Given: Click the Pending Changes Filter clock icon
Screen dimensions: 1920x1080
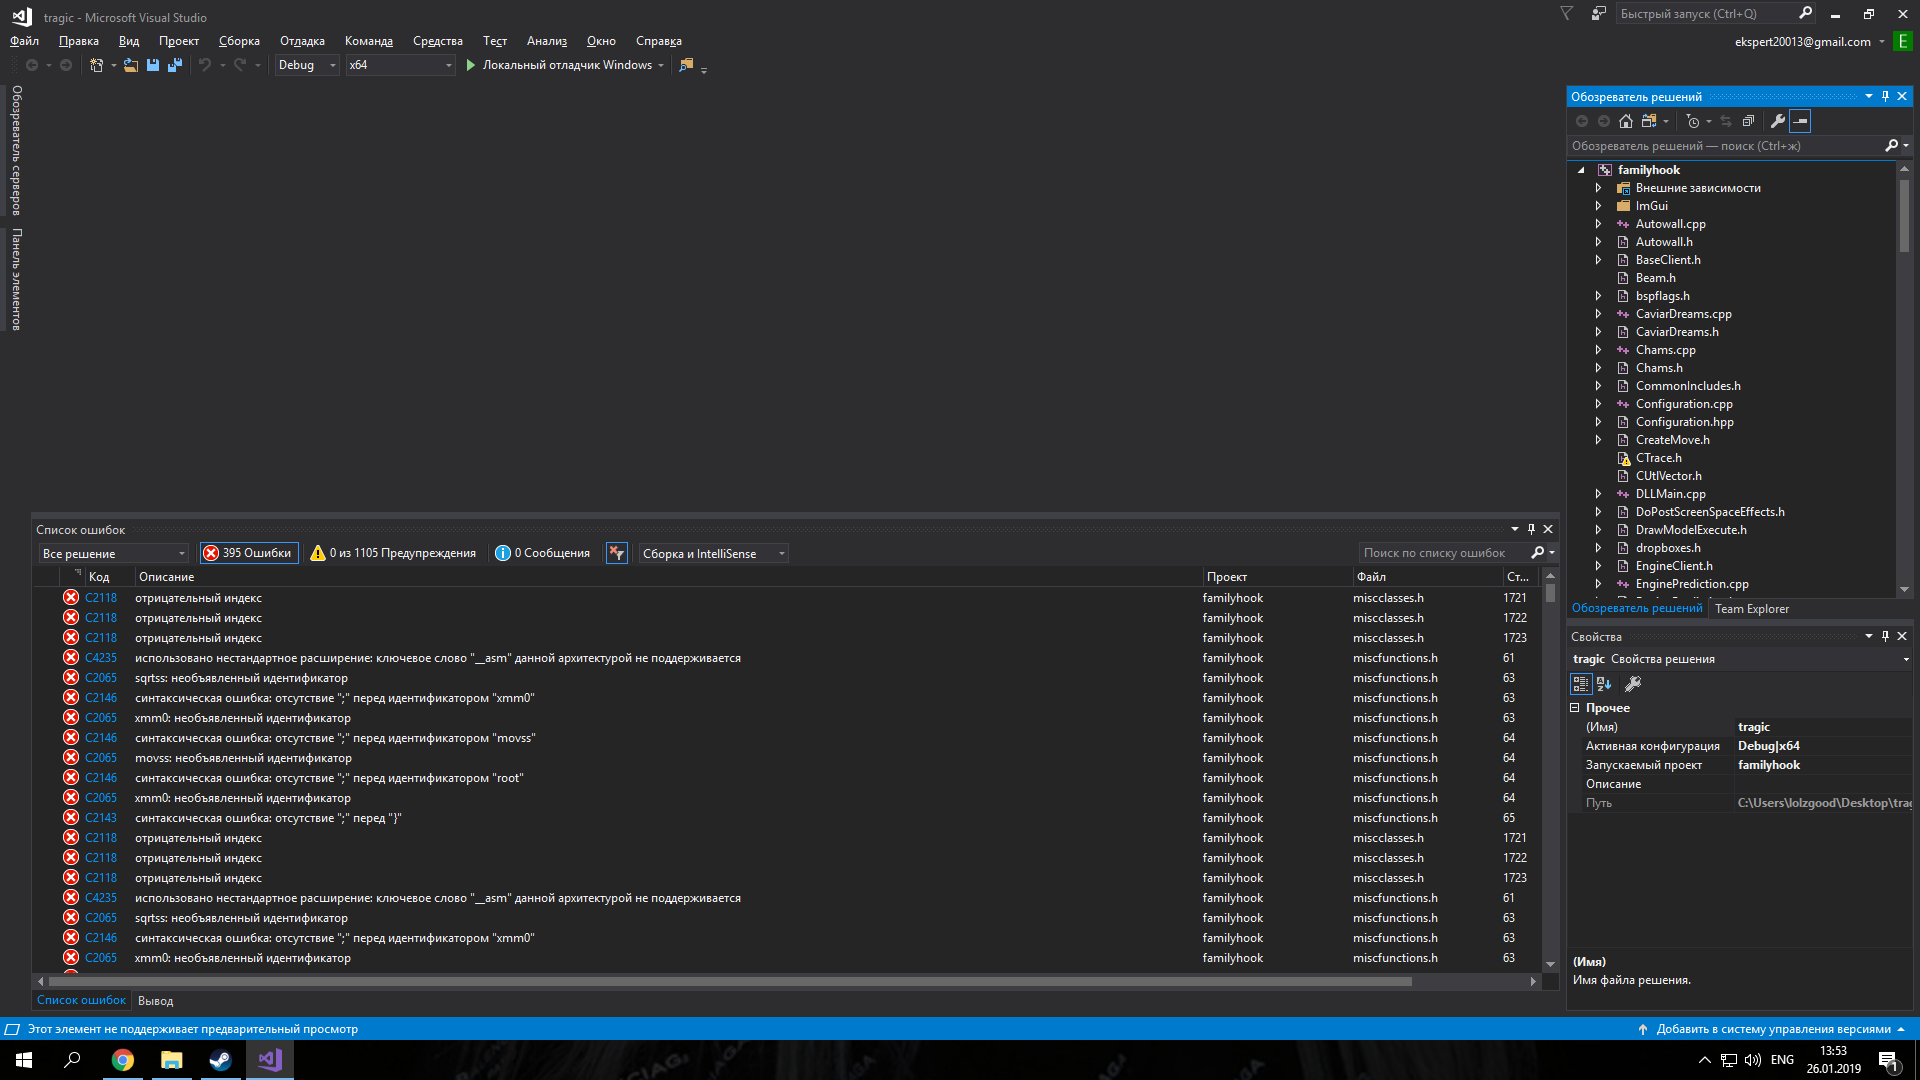Looking at the screenshot, I should (1692, 121).
